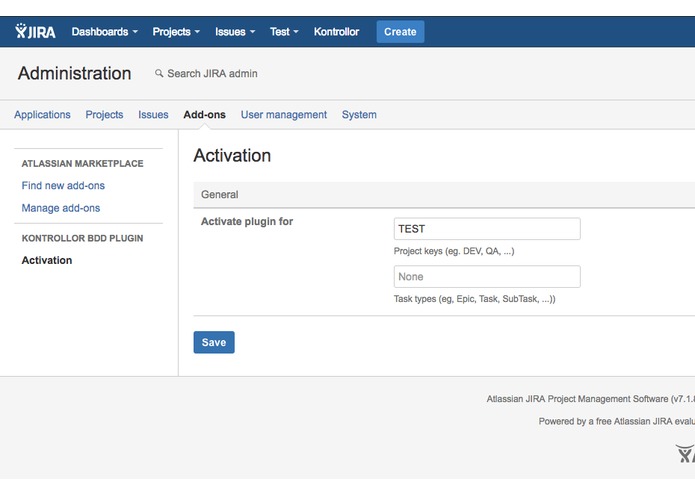Click the Atlassian JIRA Project Management Software footer text
This screenshot has height=494, width=695.
pos(590,399)
